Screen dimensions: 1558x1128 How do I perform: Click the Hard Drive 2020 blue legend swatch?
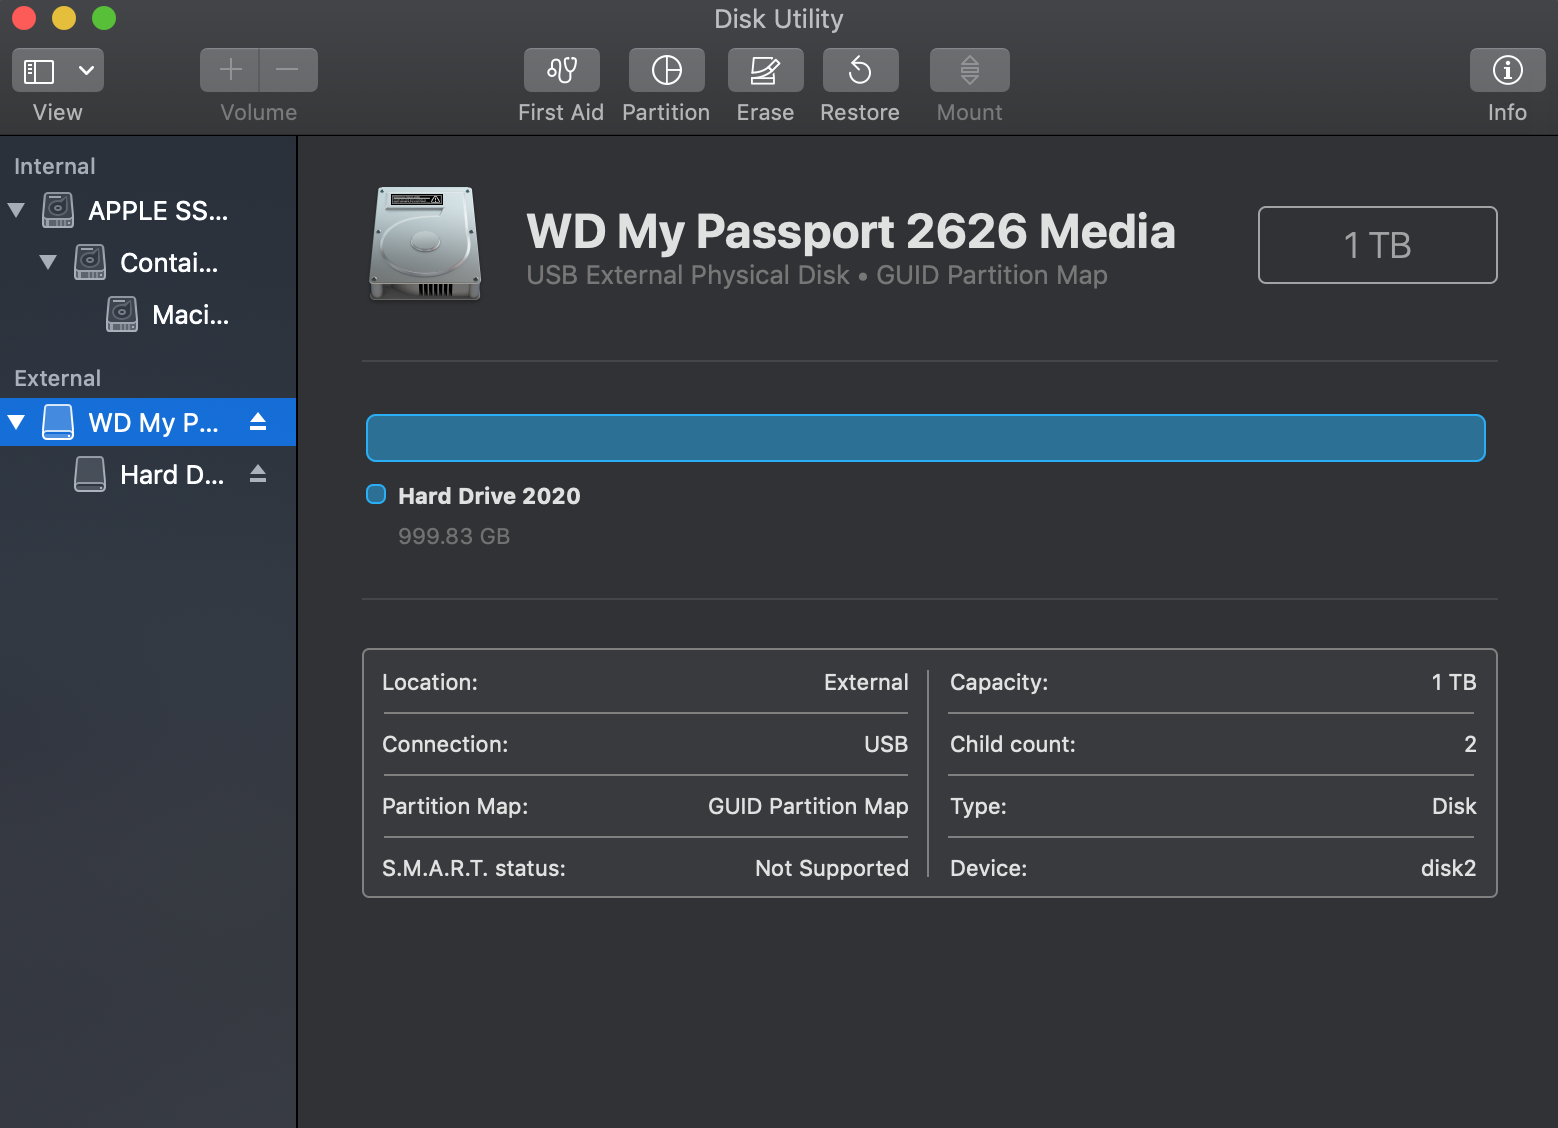point(376,494)
